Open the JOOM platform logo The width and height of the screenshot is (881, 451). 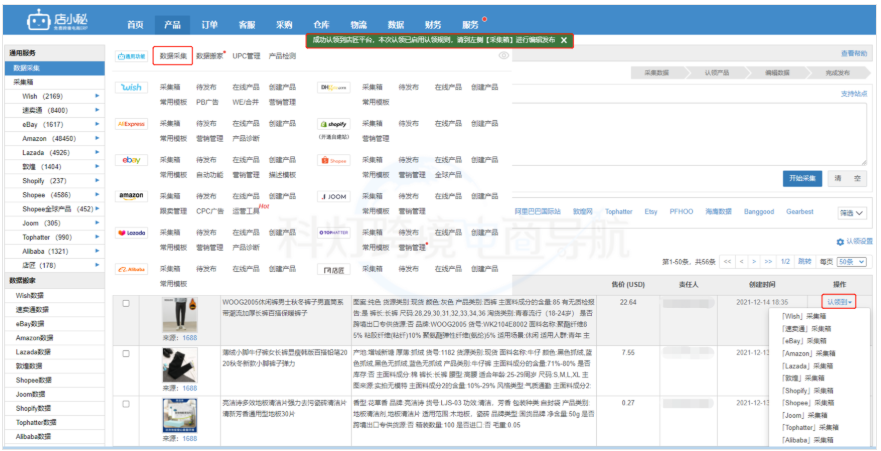coord(334,197)
